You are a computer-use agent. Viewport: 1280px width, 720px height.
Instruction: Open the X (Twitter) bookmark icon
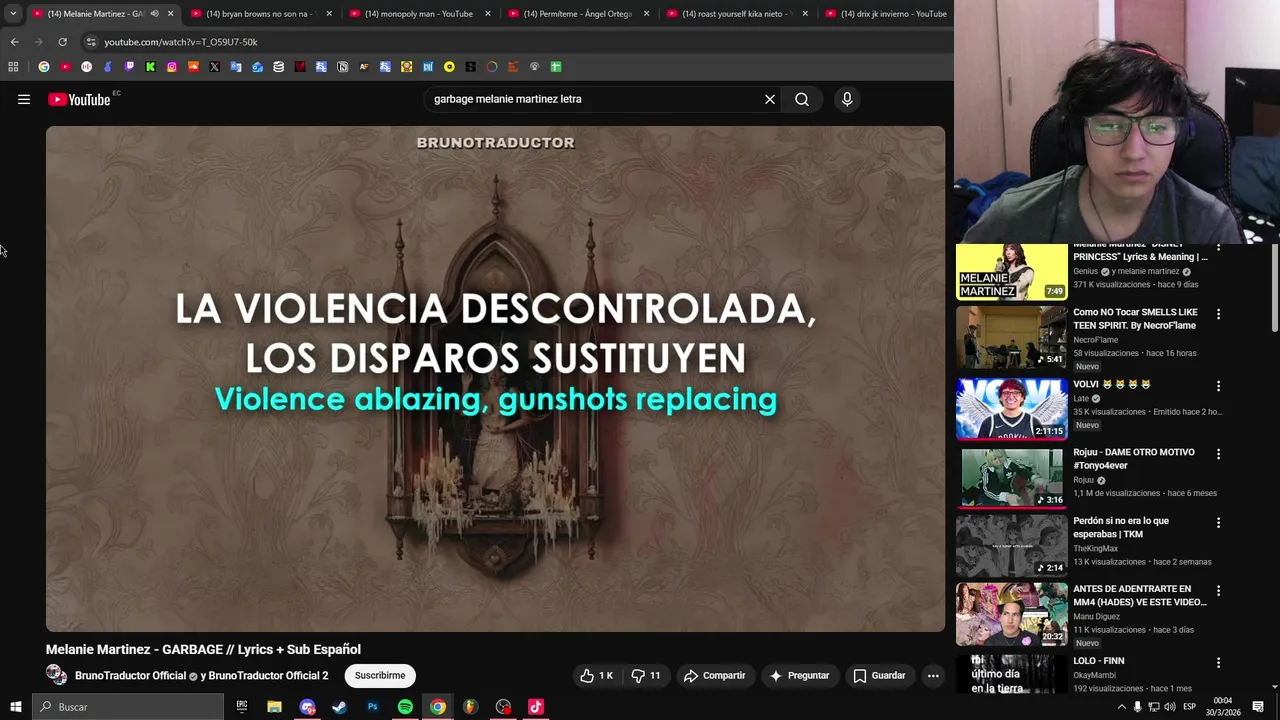pos(214,67)
